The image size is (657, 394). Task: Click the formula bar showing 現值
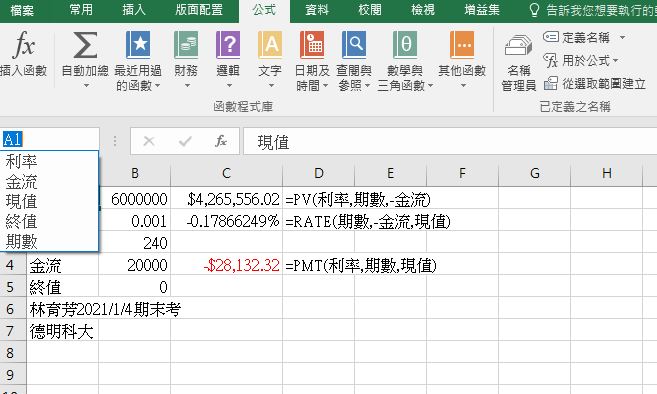point(450,142)
